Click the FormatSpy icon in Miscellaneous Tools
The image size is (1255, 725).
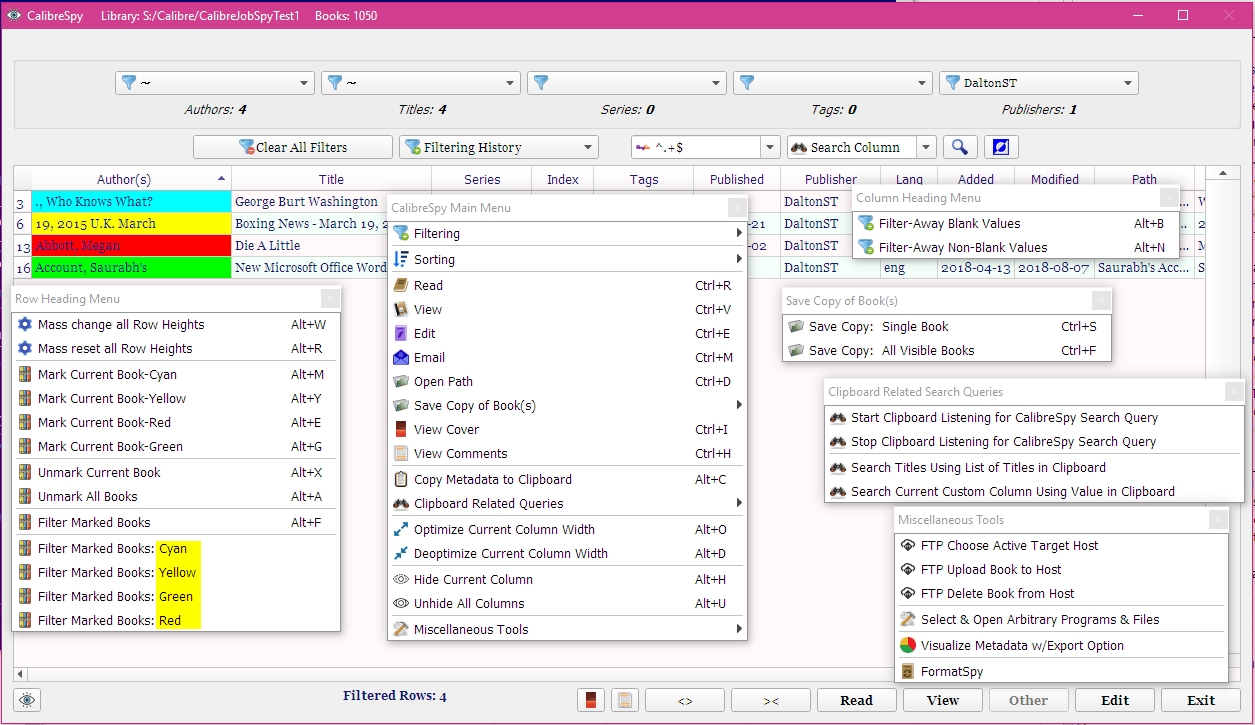point(908,671)
